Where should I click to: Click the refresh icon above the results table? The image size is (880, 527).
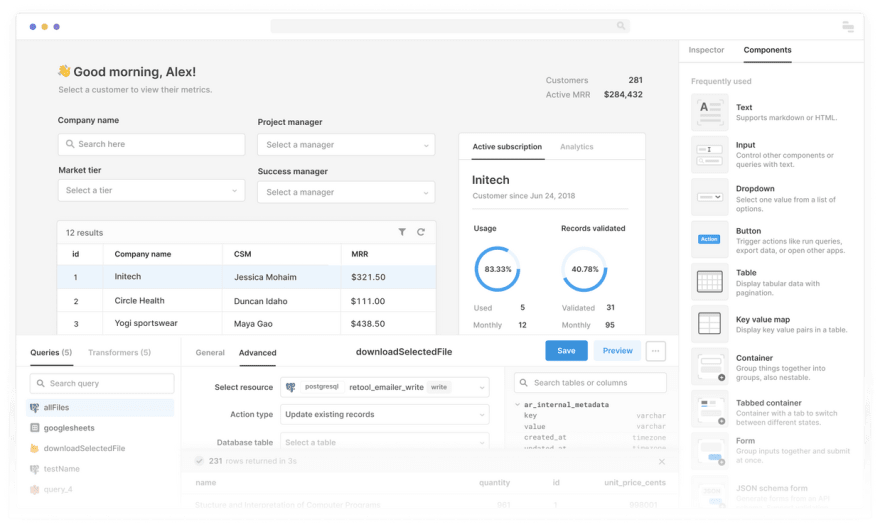coord(420,232)
